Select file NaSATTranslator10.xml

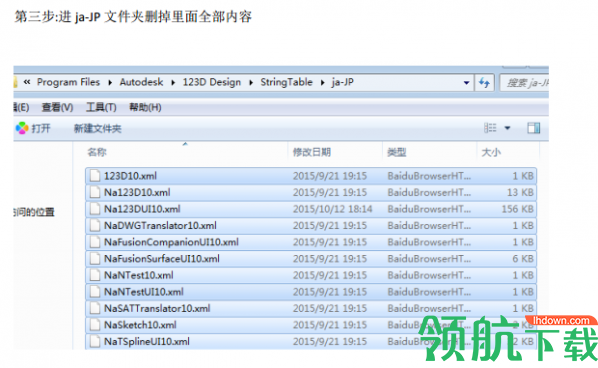coord(311,309)
